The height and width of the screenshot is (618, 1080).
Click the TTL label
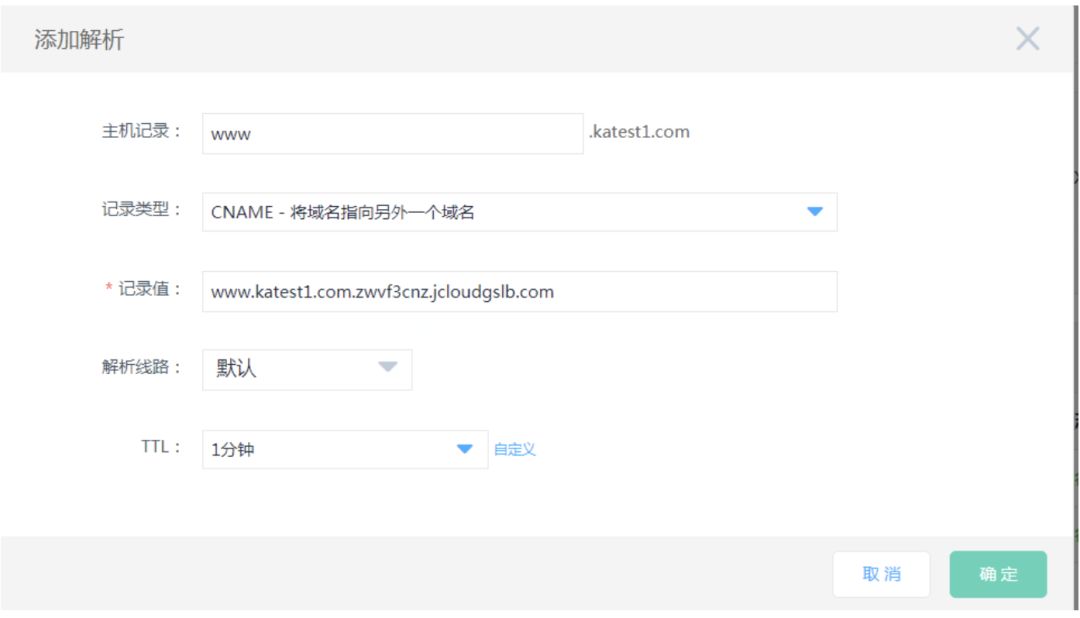pos(160,446)
